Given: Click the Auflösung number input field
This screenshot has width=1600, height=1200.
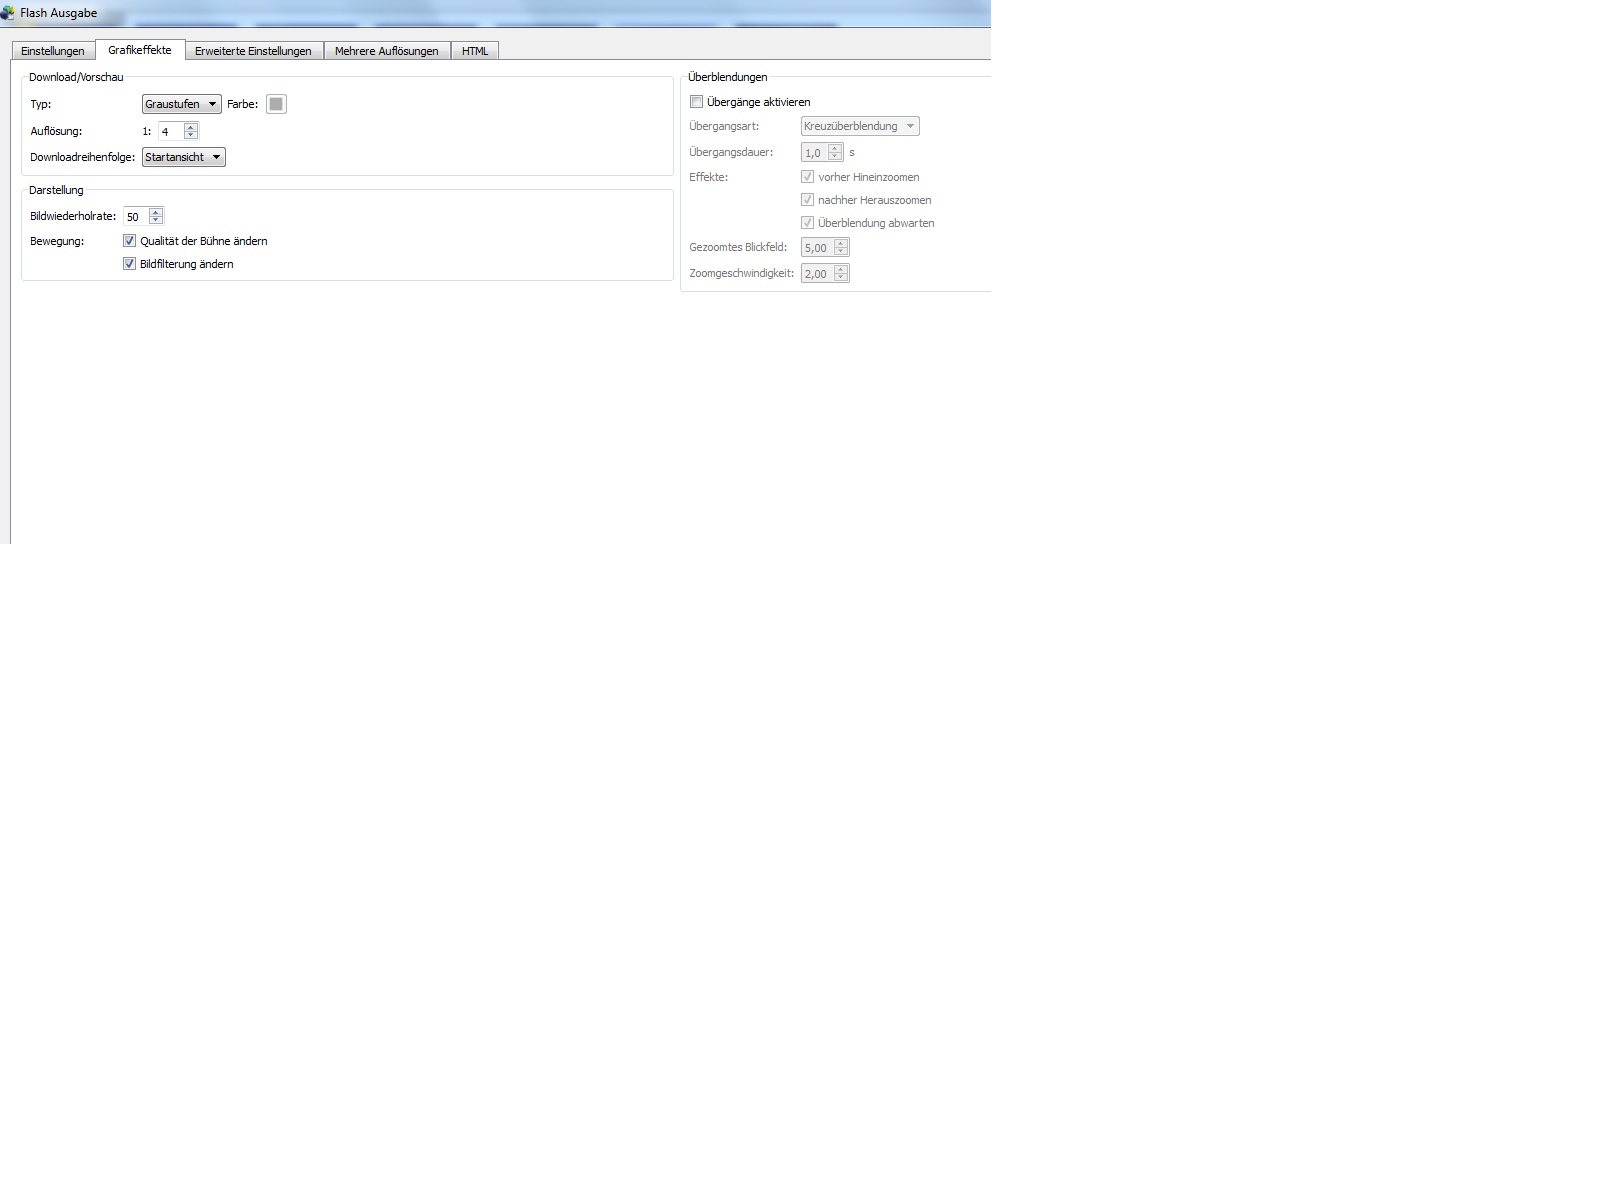Looking at the screenshot, I should coord(170,131).
